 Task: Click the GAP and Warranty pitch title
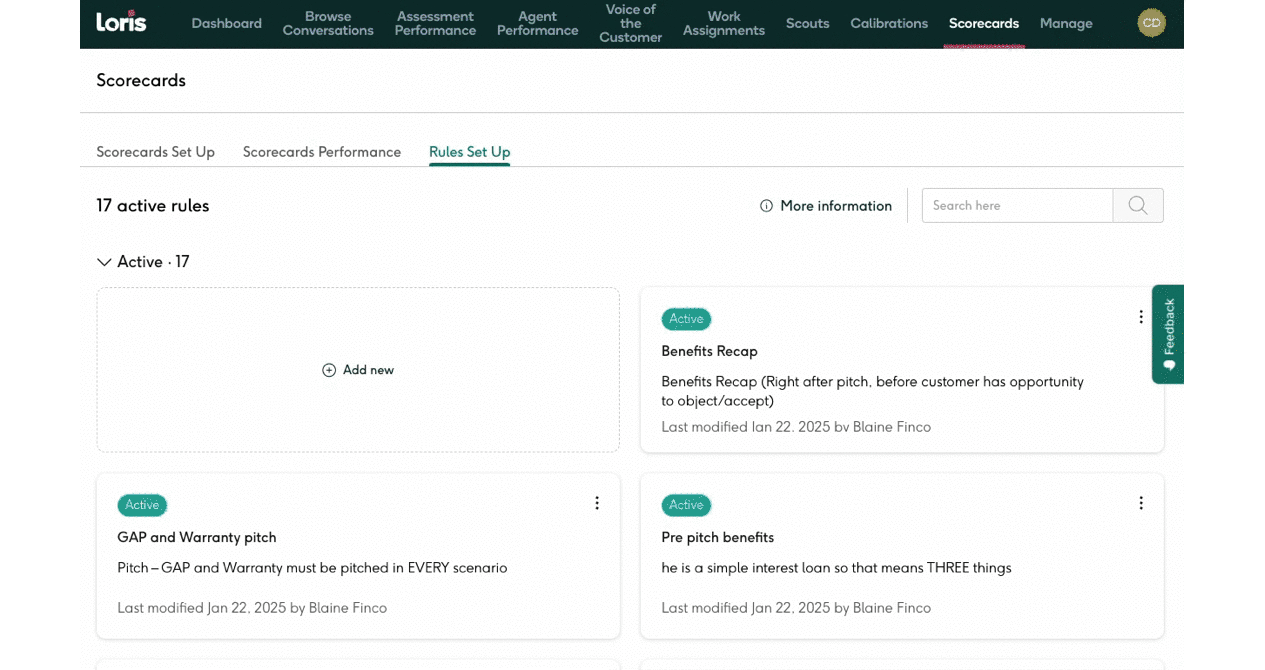coord(197,537)
